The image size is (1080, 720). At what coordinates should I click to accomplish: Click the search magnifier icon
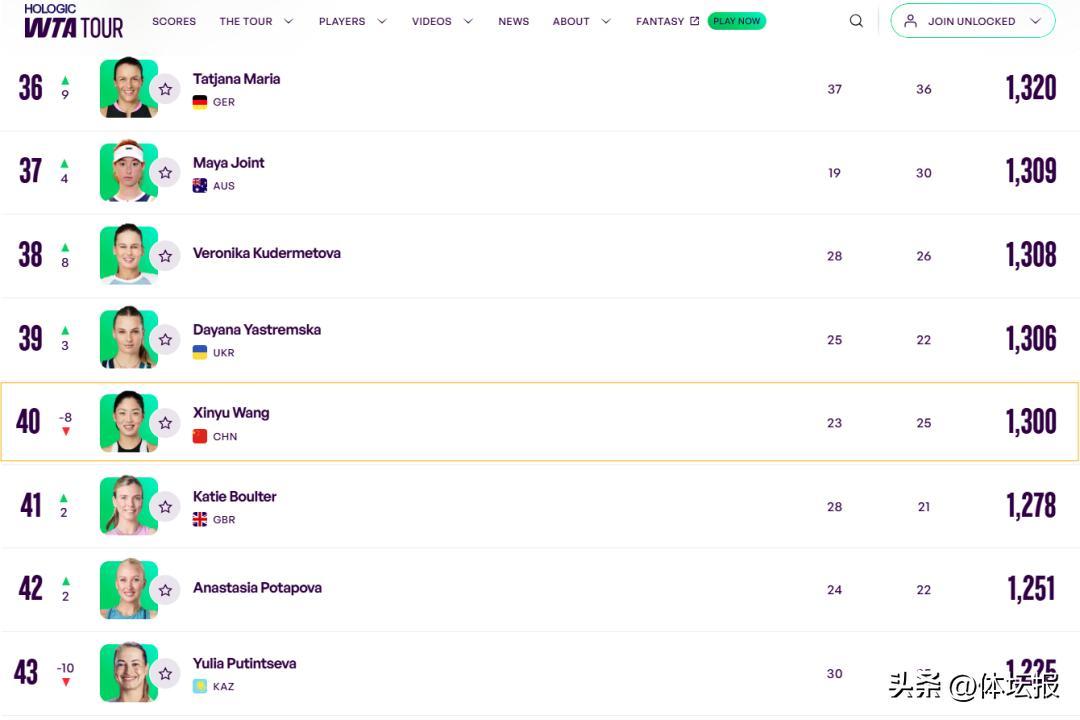tap(856, 21)
